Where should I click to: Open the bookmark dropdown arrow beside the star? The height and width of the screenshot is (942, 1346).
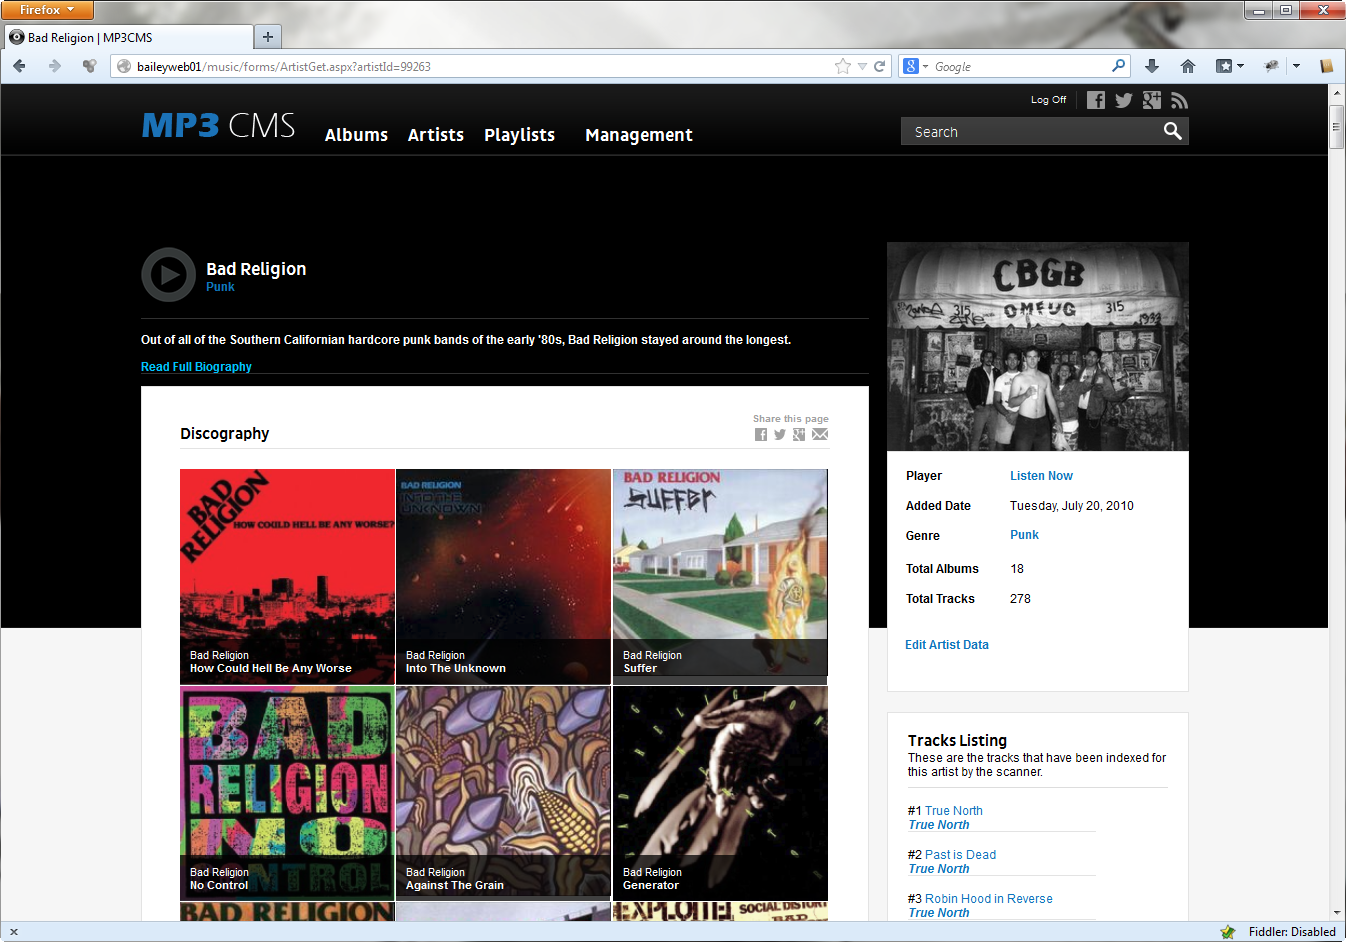click(860, 65)
